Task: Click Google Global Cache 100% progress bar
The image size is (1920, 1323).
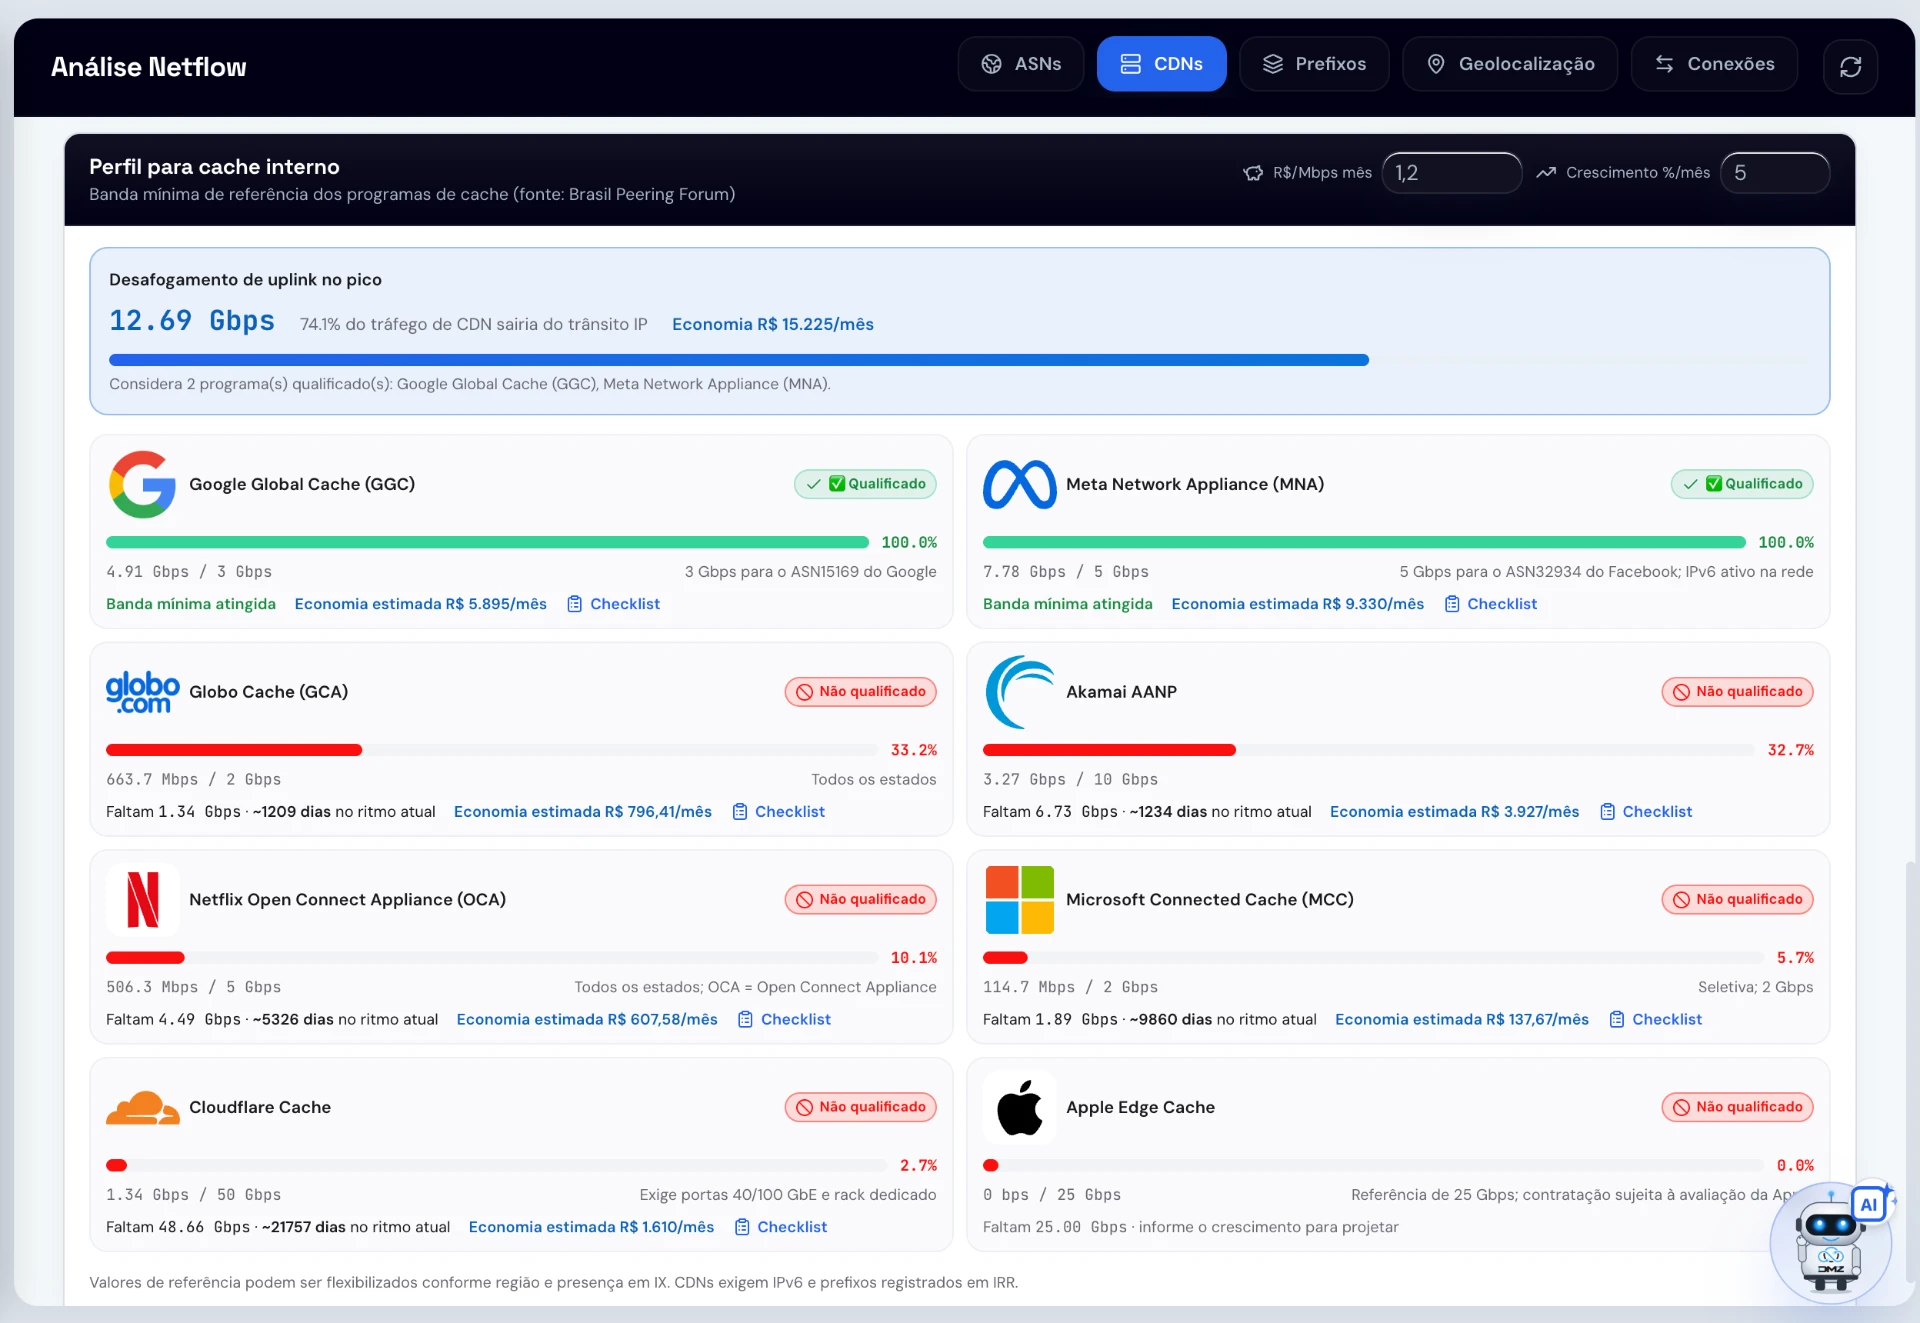Action: click(487, 542)
